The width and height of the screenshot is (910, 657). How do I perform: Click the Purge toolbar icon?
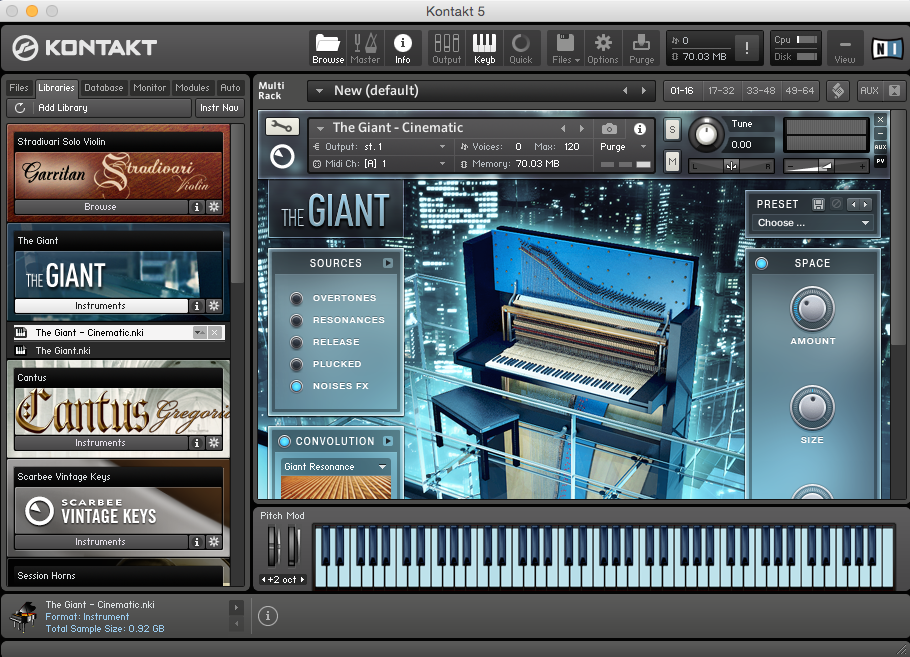point(641,48)
